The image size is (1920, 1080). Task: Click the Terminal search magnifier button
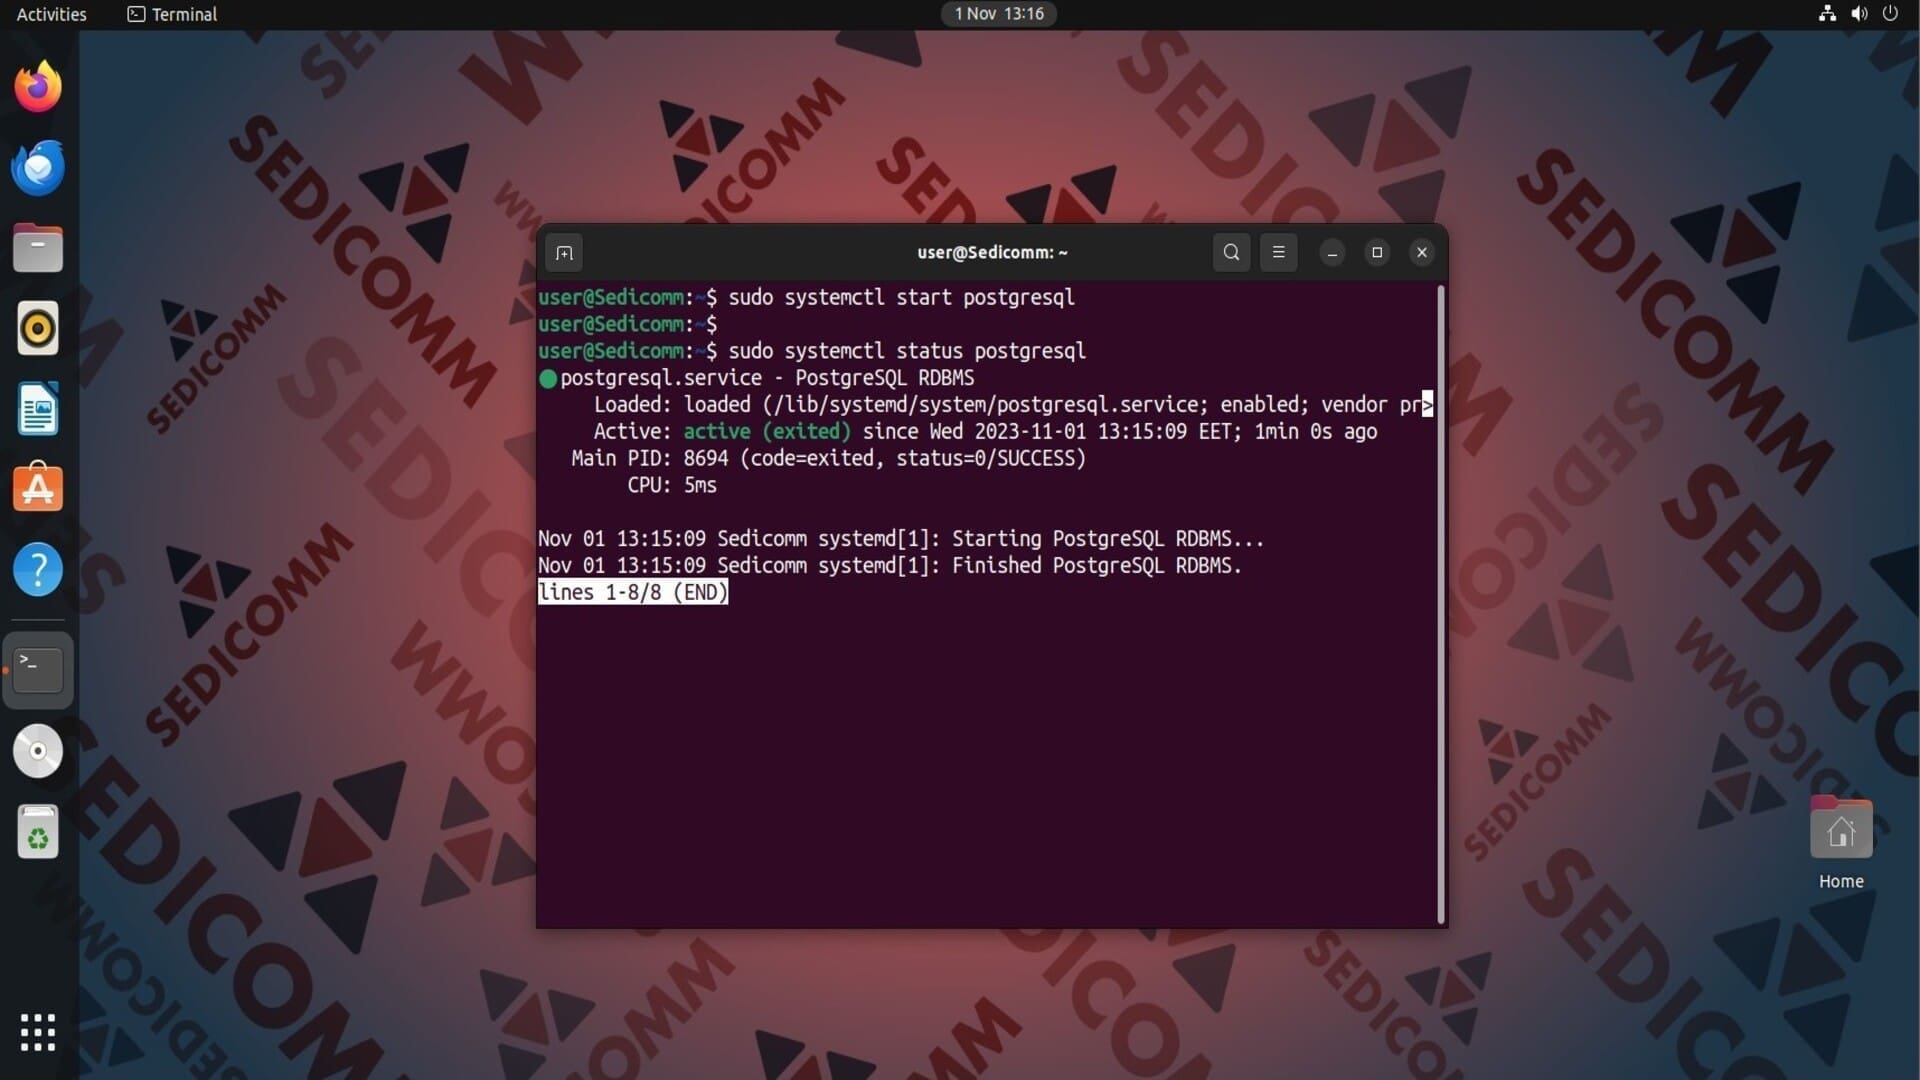point(1231,253)
